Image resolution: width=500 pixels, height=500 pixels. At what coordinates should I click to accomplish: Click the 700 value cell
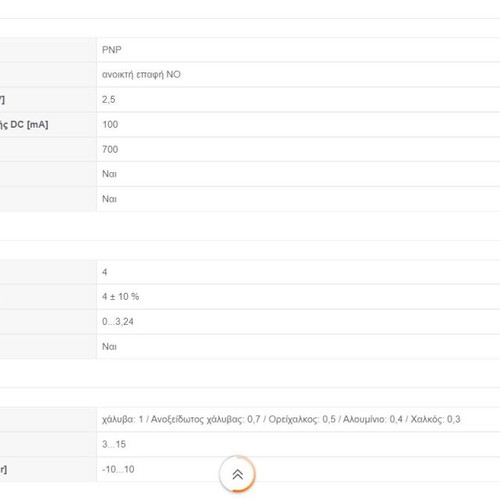(x=298, y=149)
